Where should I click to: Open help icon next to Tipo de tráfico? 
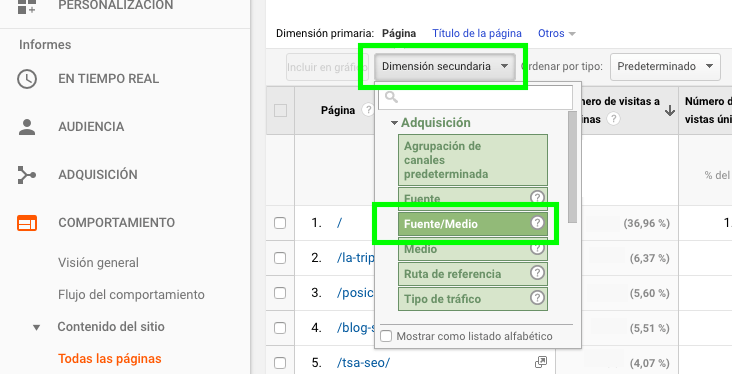point(537,297)
